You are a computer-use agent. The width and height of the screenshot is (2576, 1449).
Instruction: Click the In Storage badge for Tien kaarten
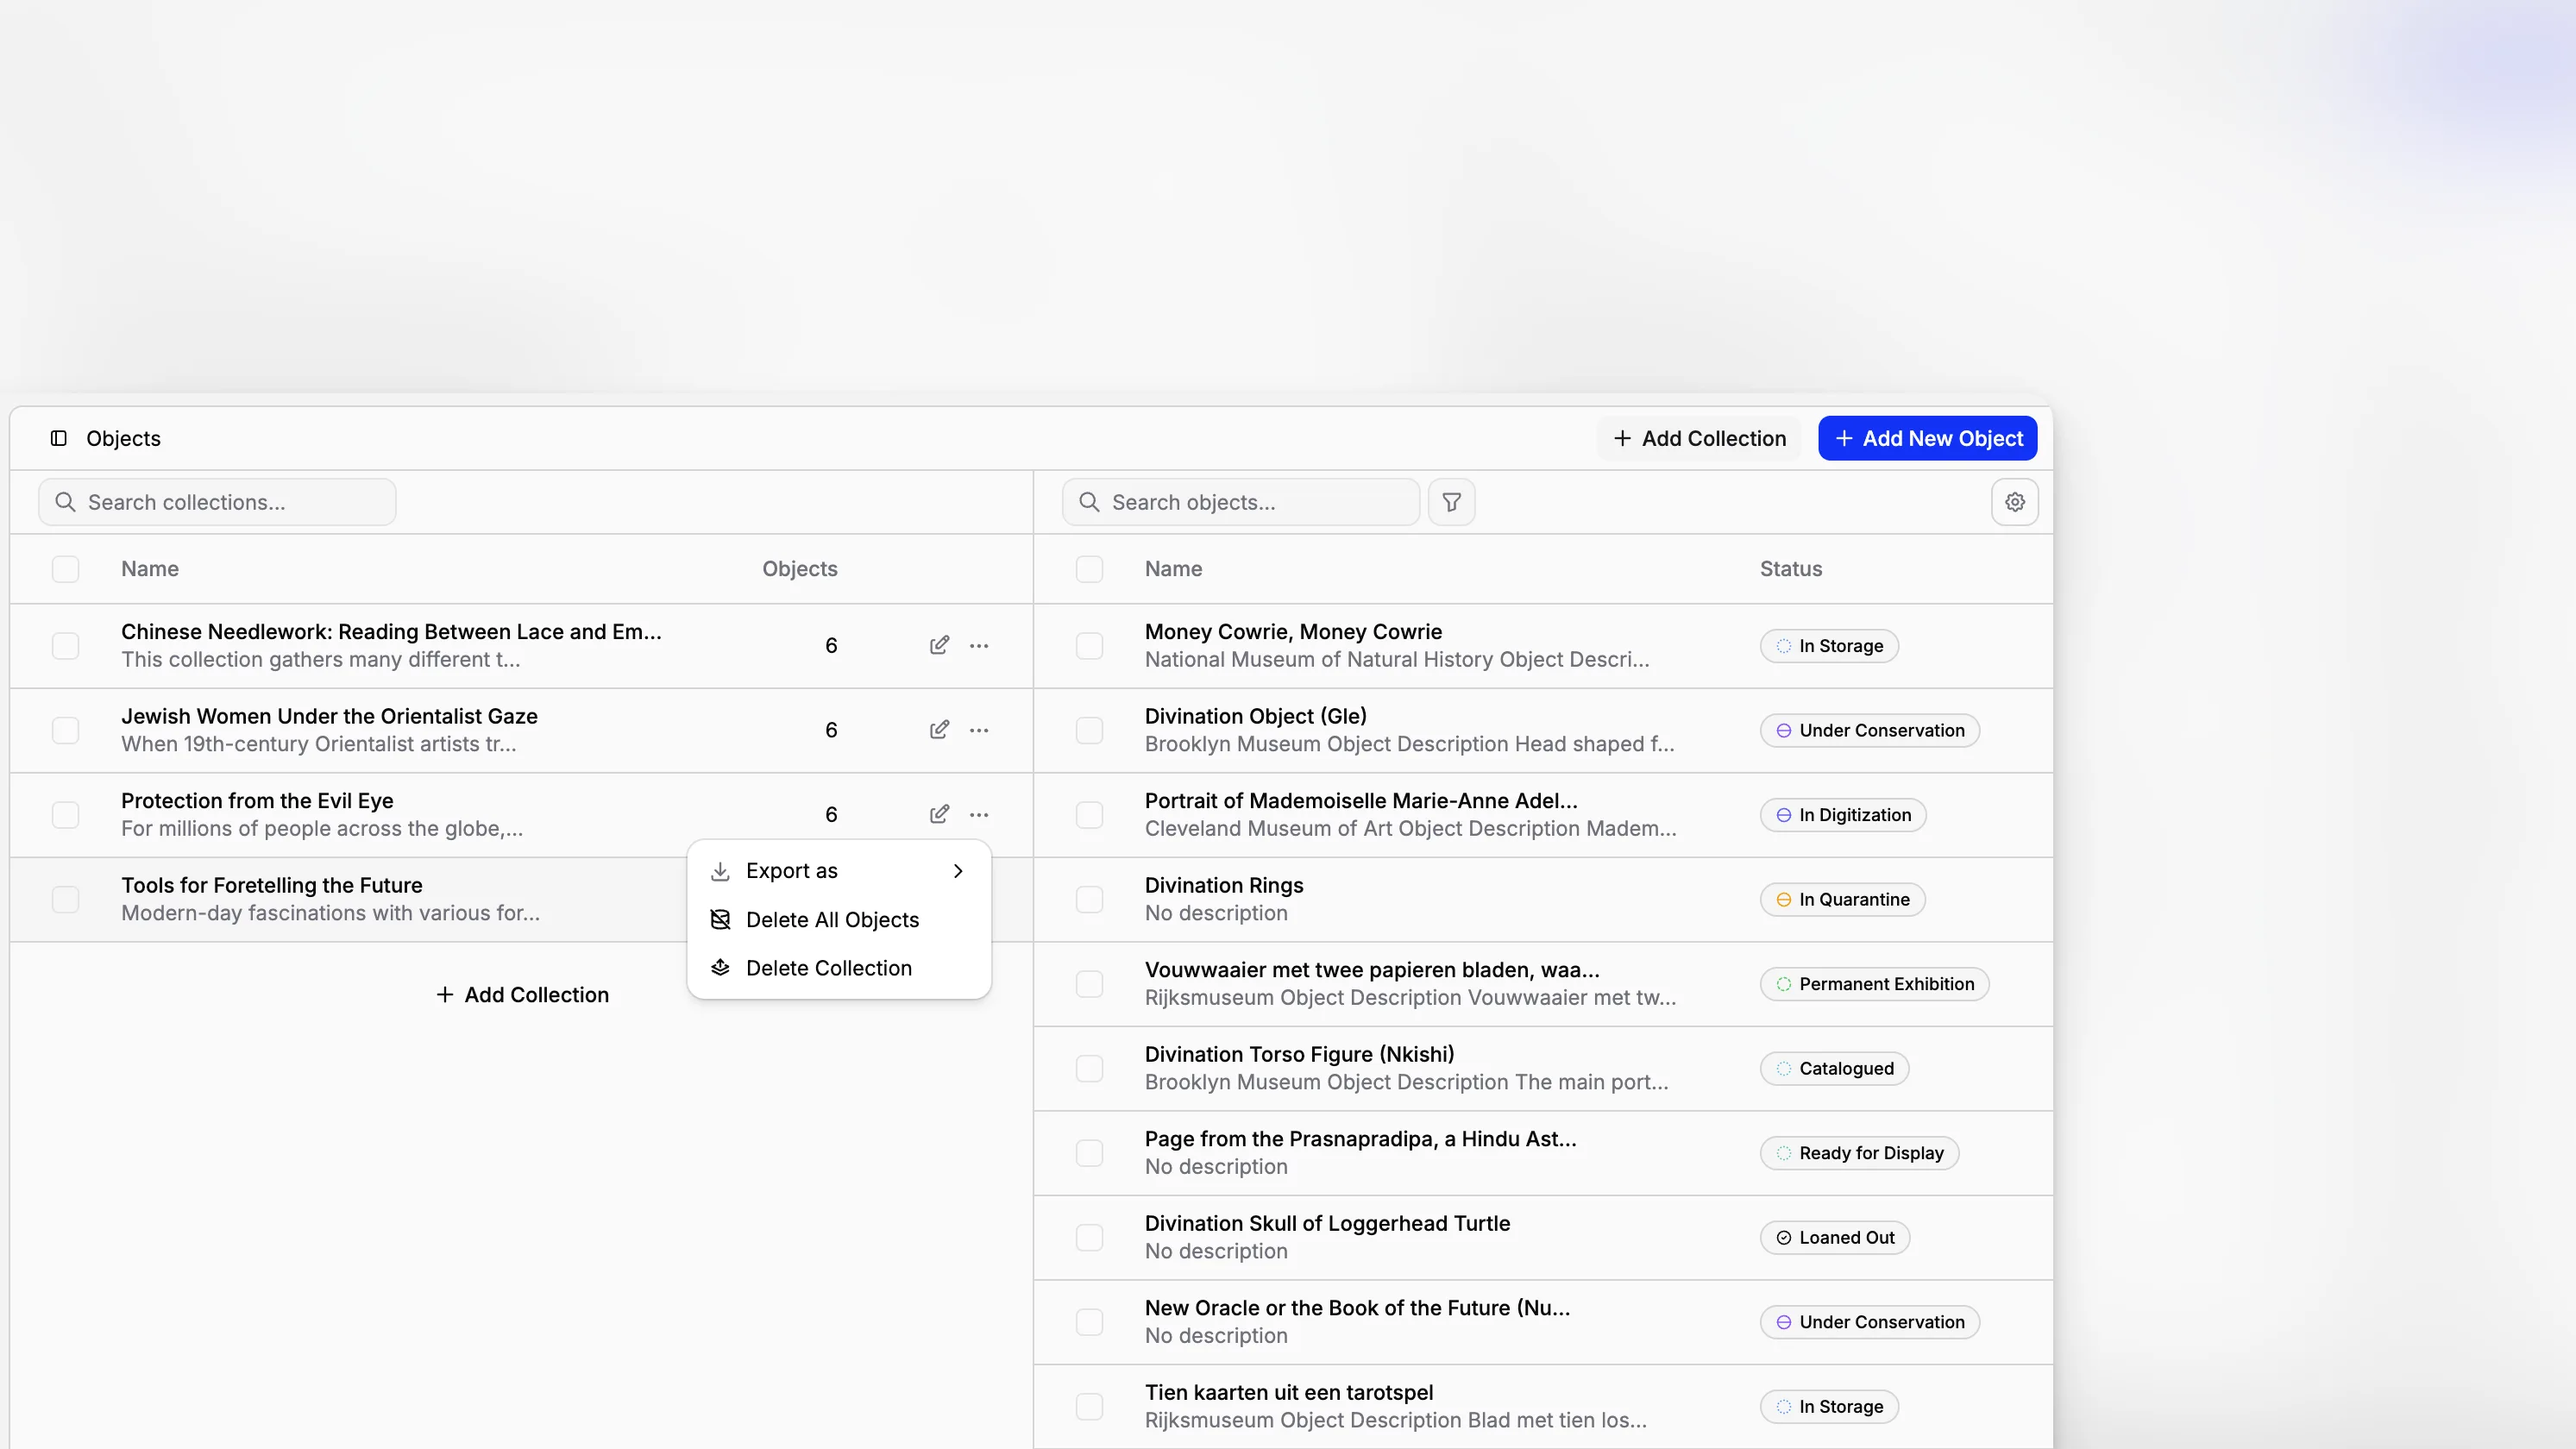1829,1406
